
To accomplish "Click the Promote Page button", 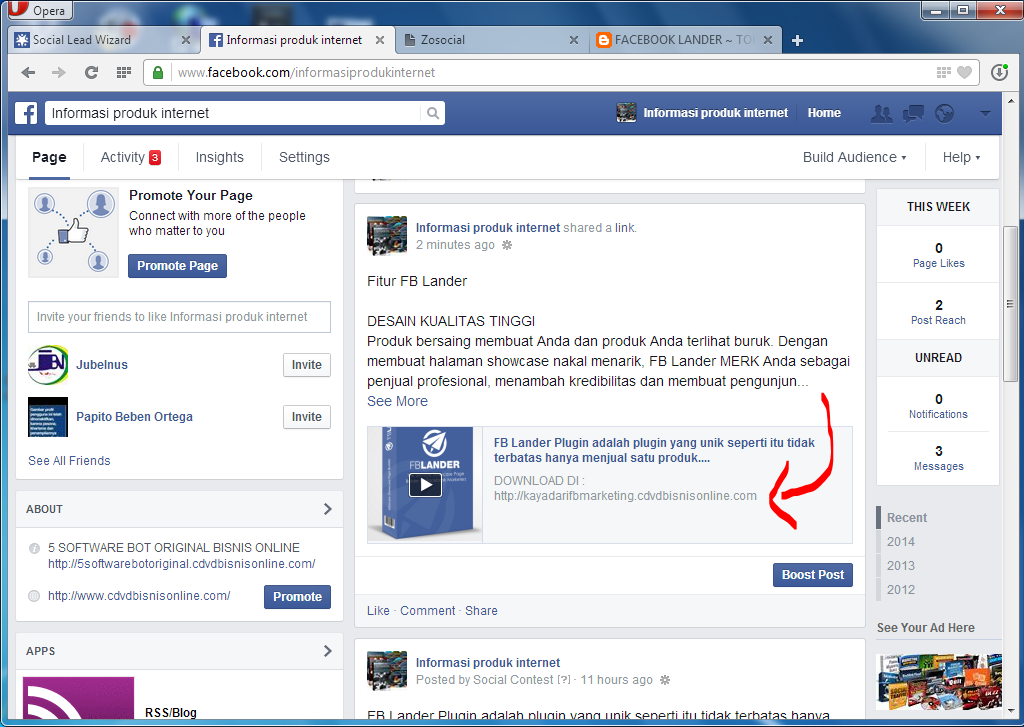I will point(178,266).
